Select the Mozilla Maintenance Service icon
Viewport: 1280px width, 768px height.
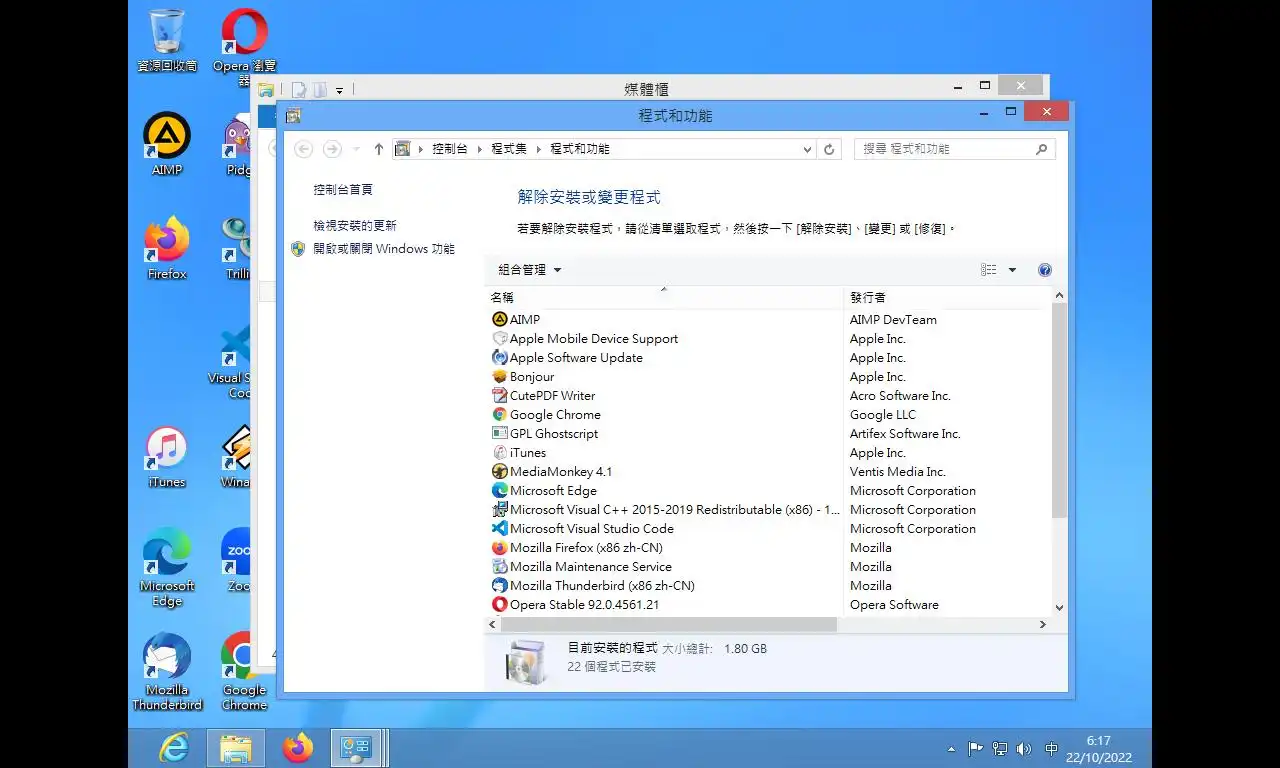point(500,566)
